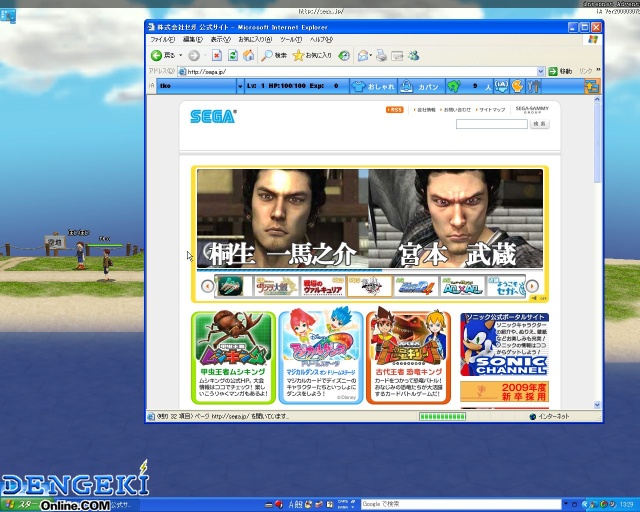This screenshot has width=640, height=512.
Task: Click the main 桐生一馬之介 宮本武蔵 banner
Action: [x=370, y=219]
